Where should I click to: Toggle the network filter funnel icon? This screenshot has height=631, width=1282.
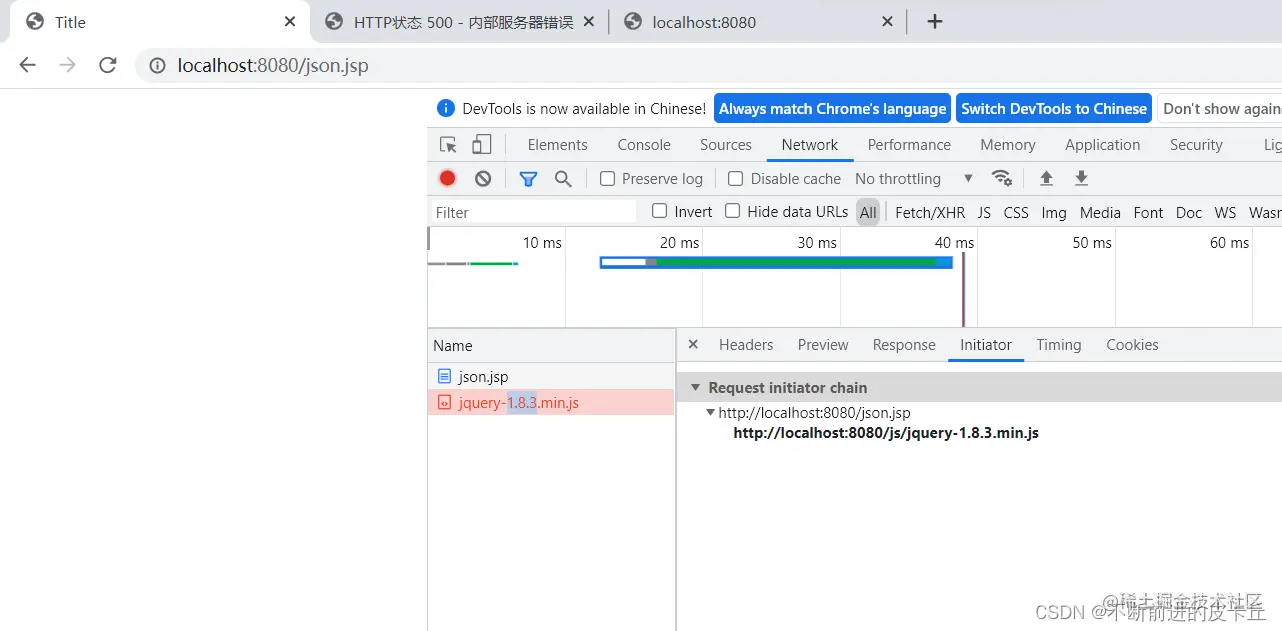coord(528,178)
